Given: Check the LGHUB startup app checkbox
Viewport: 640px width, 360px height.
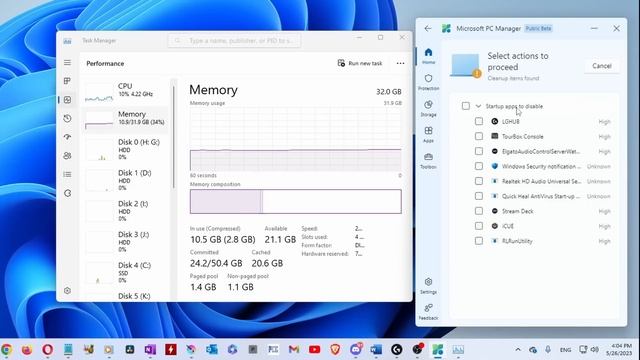Looking at the screenshot, I should click(x=479, y=121).
